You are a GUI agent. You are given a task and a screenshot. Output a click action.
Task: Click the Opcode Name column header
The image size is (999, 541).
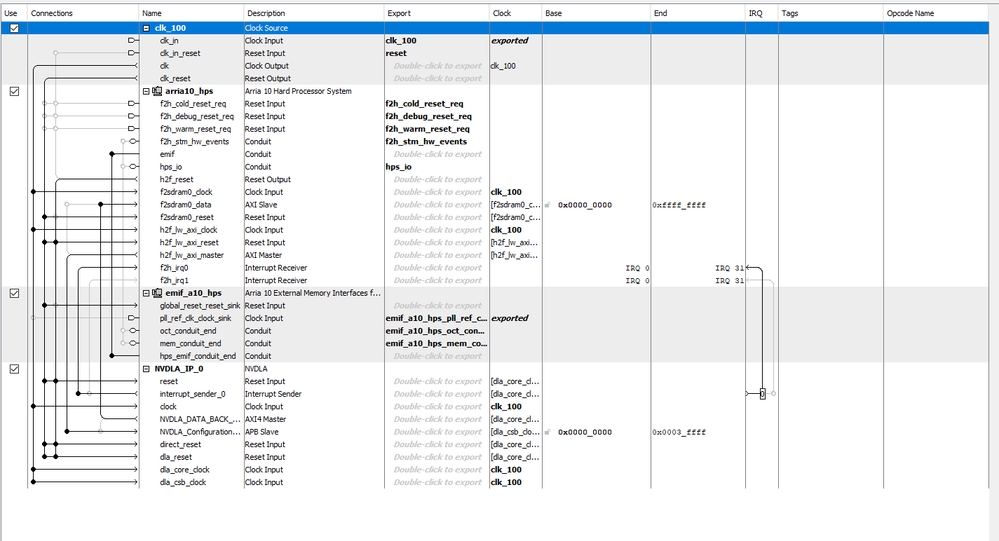click(x=910, y=13)
